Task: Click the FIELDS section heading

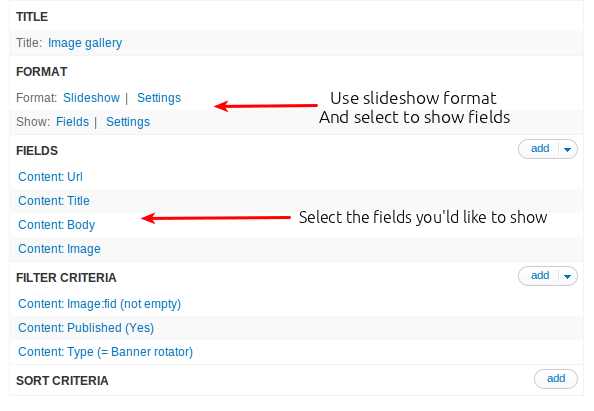Action: pyautogui.click(x=37, y=151)
